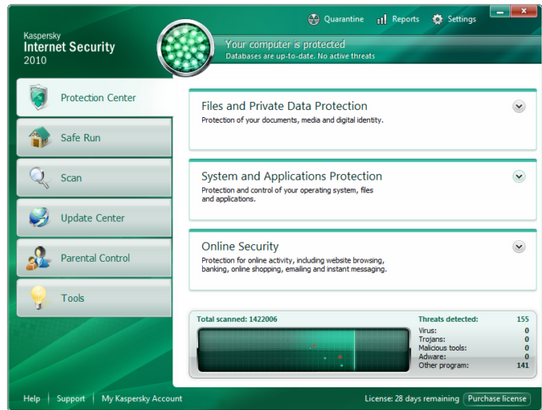
Task: Open the Safe Run tab label
Action: point(81,138)
